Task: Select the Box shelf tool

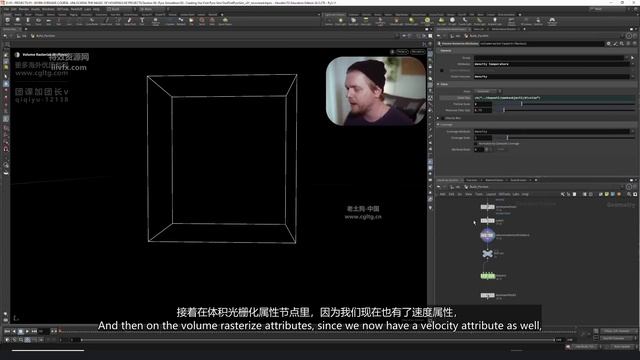Action: (7, 21)
